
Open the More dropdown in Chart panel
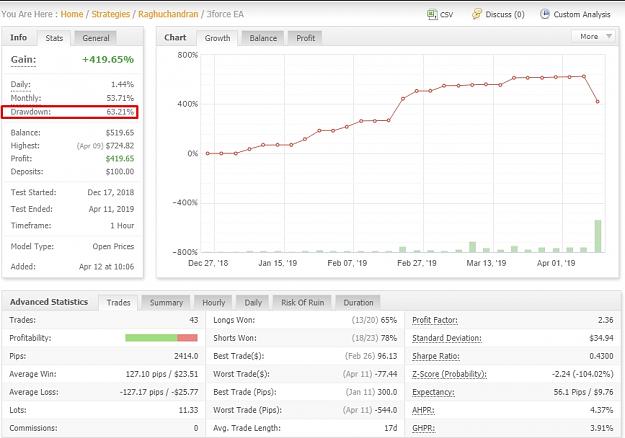click(x=594, y=36)
